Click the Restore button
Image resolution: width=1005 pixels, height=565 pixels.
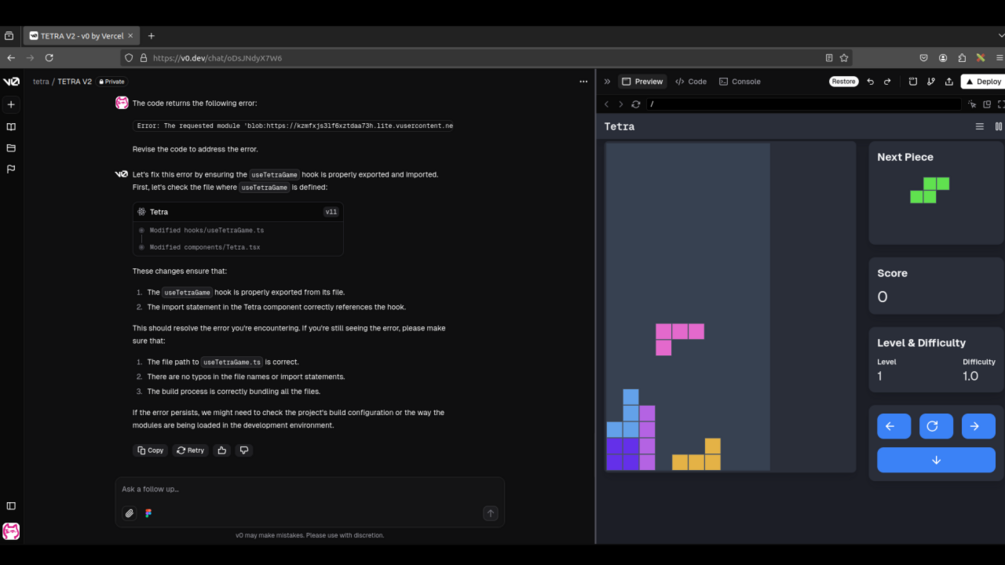coord(843,81)
